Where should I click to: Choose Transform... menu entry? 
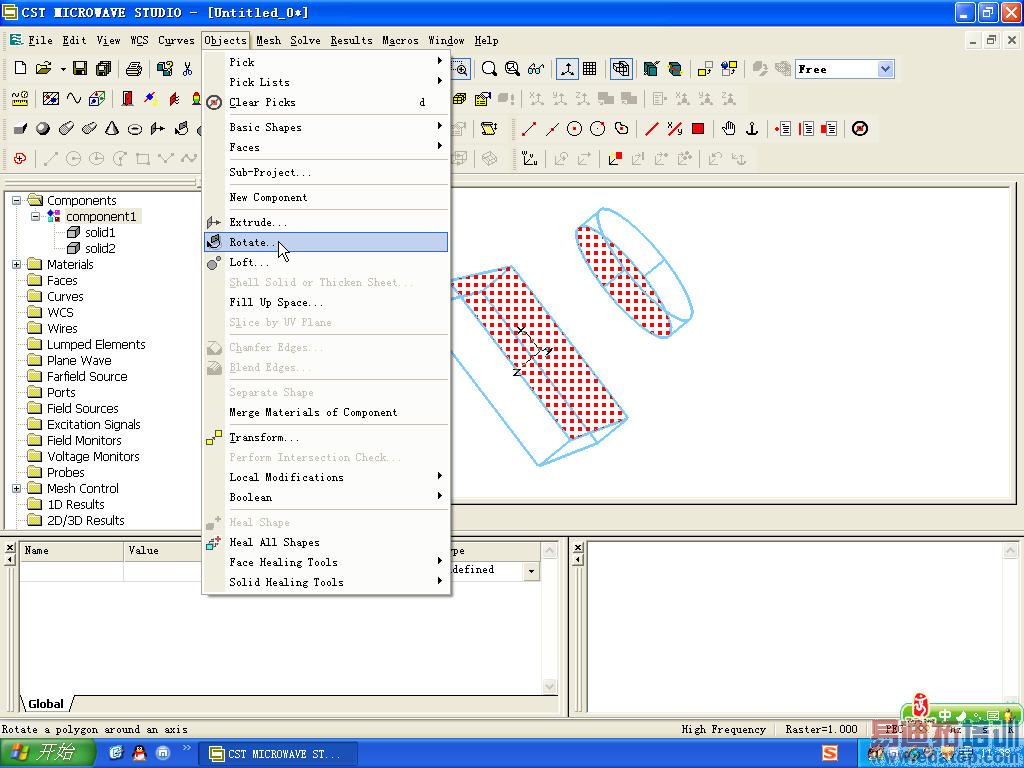pyautogui.click(x=326, y=438)
